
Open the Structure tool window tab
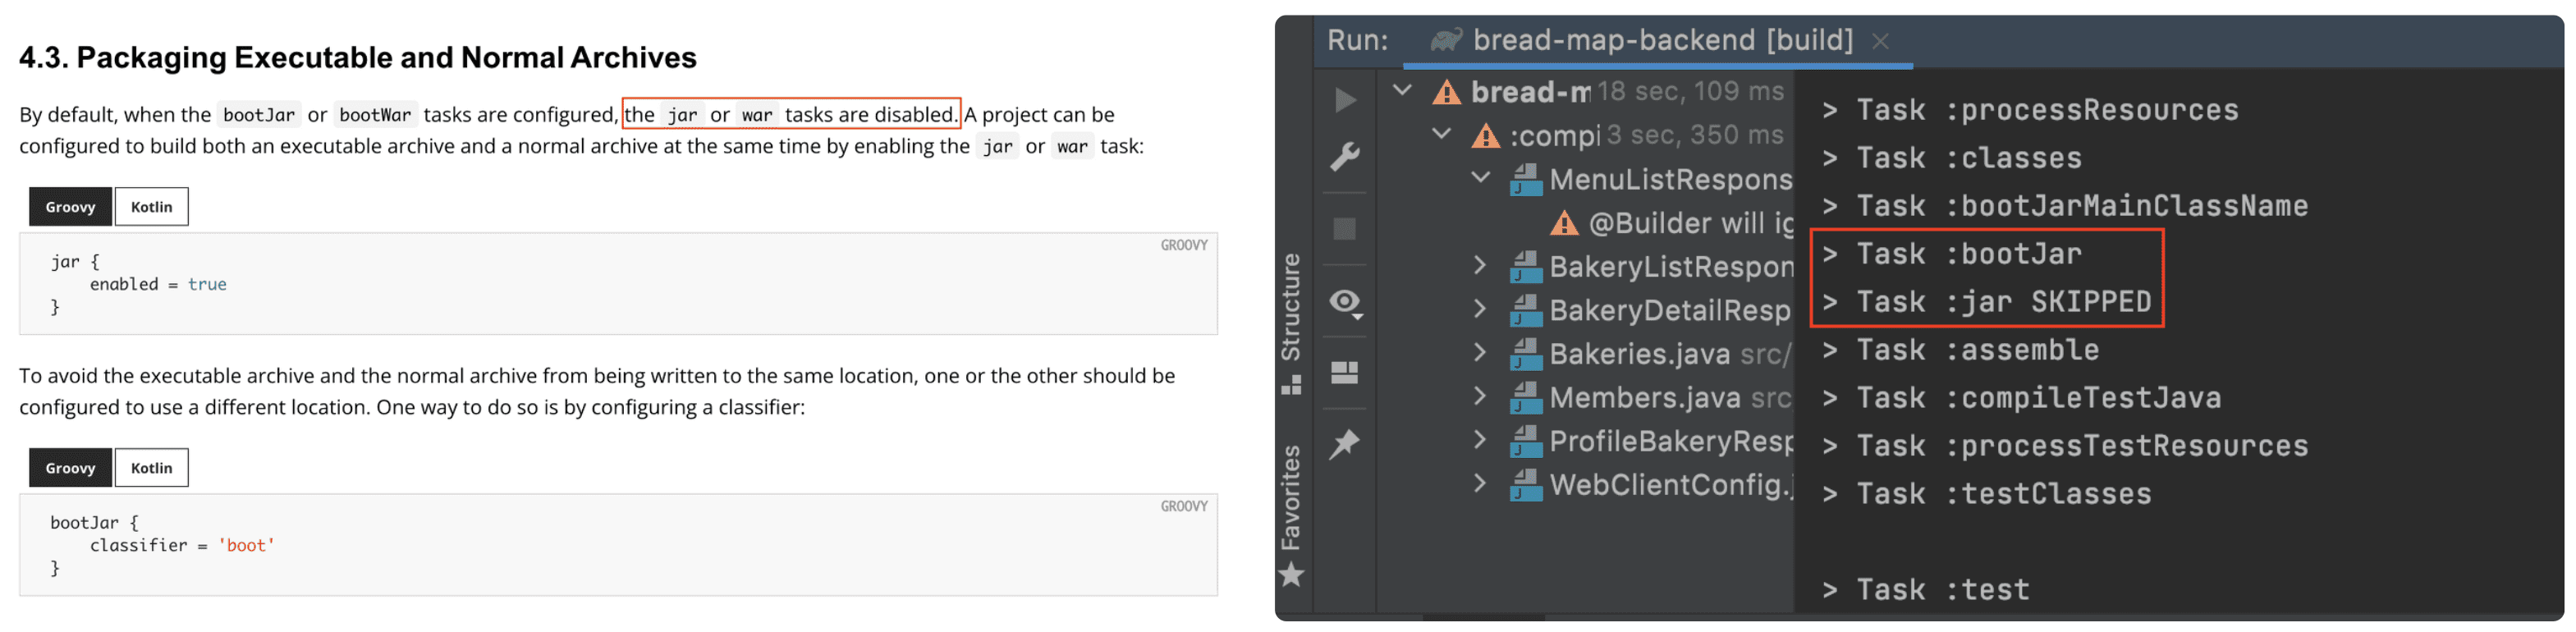1291,320
